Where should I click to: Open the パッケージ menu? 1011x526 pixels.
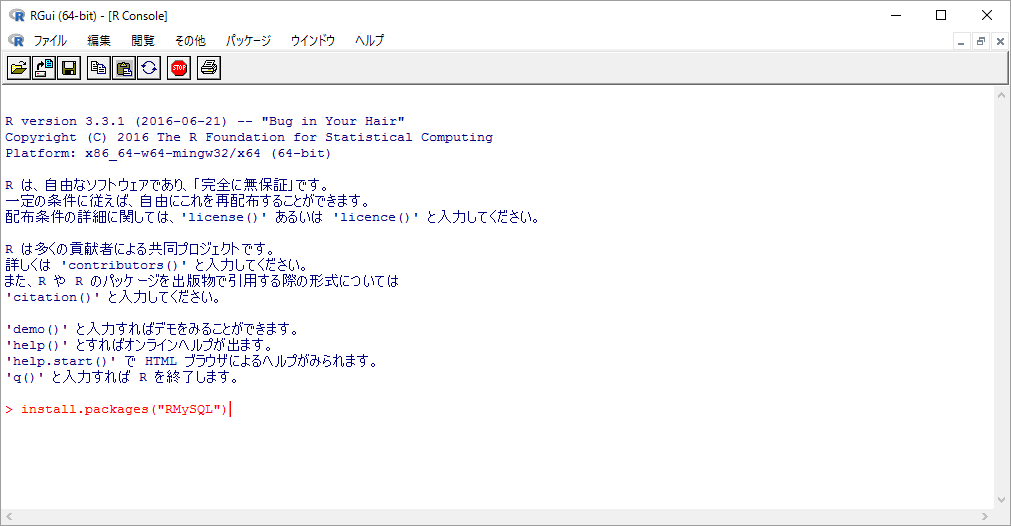(x=248, y=41)
